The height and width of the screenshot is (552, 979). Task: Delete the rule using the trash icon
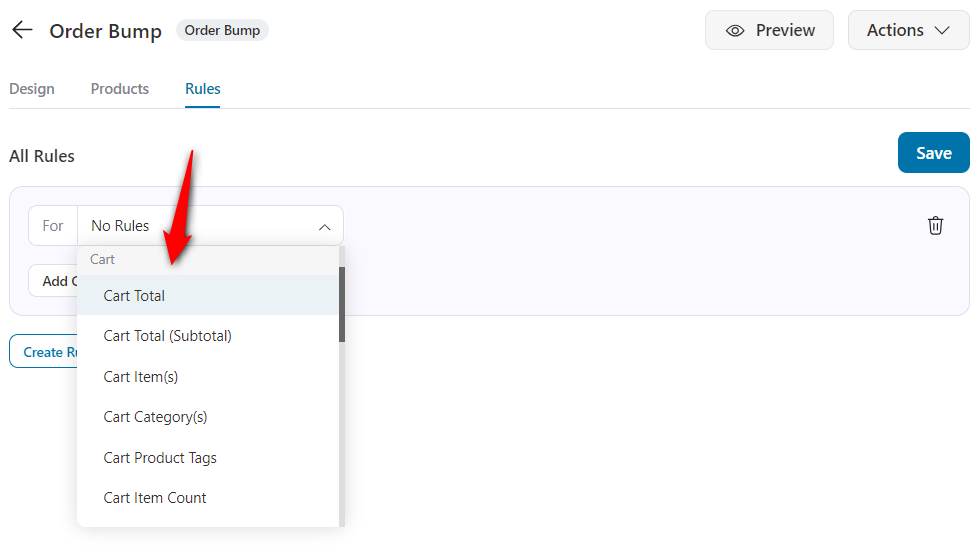(x=935, y=225)
